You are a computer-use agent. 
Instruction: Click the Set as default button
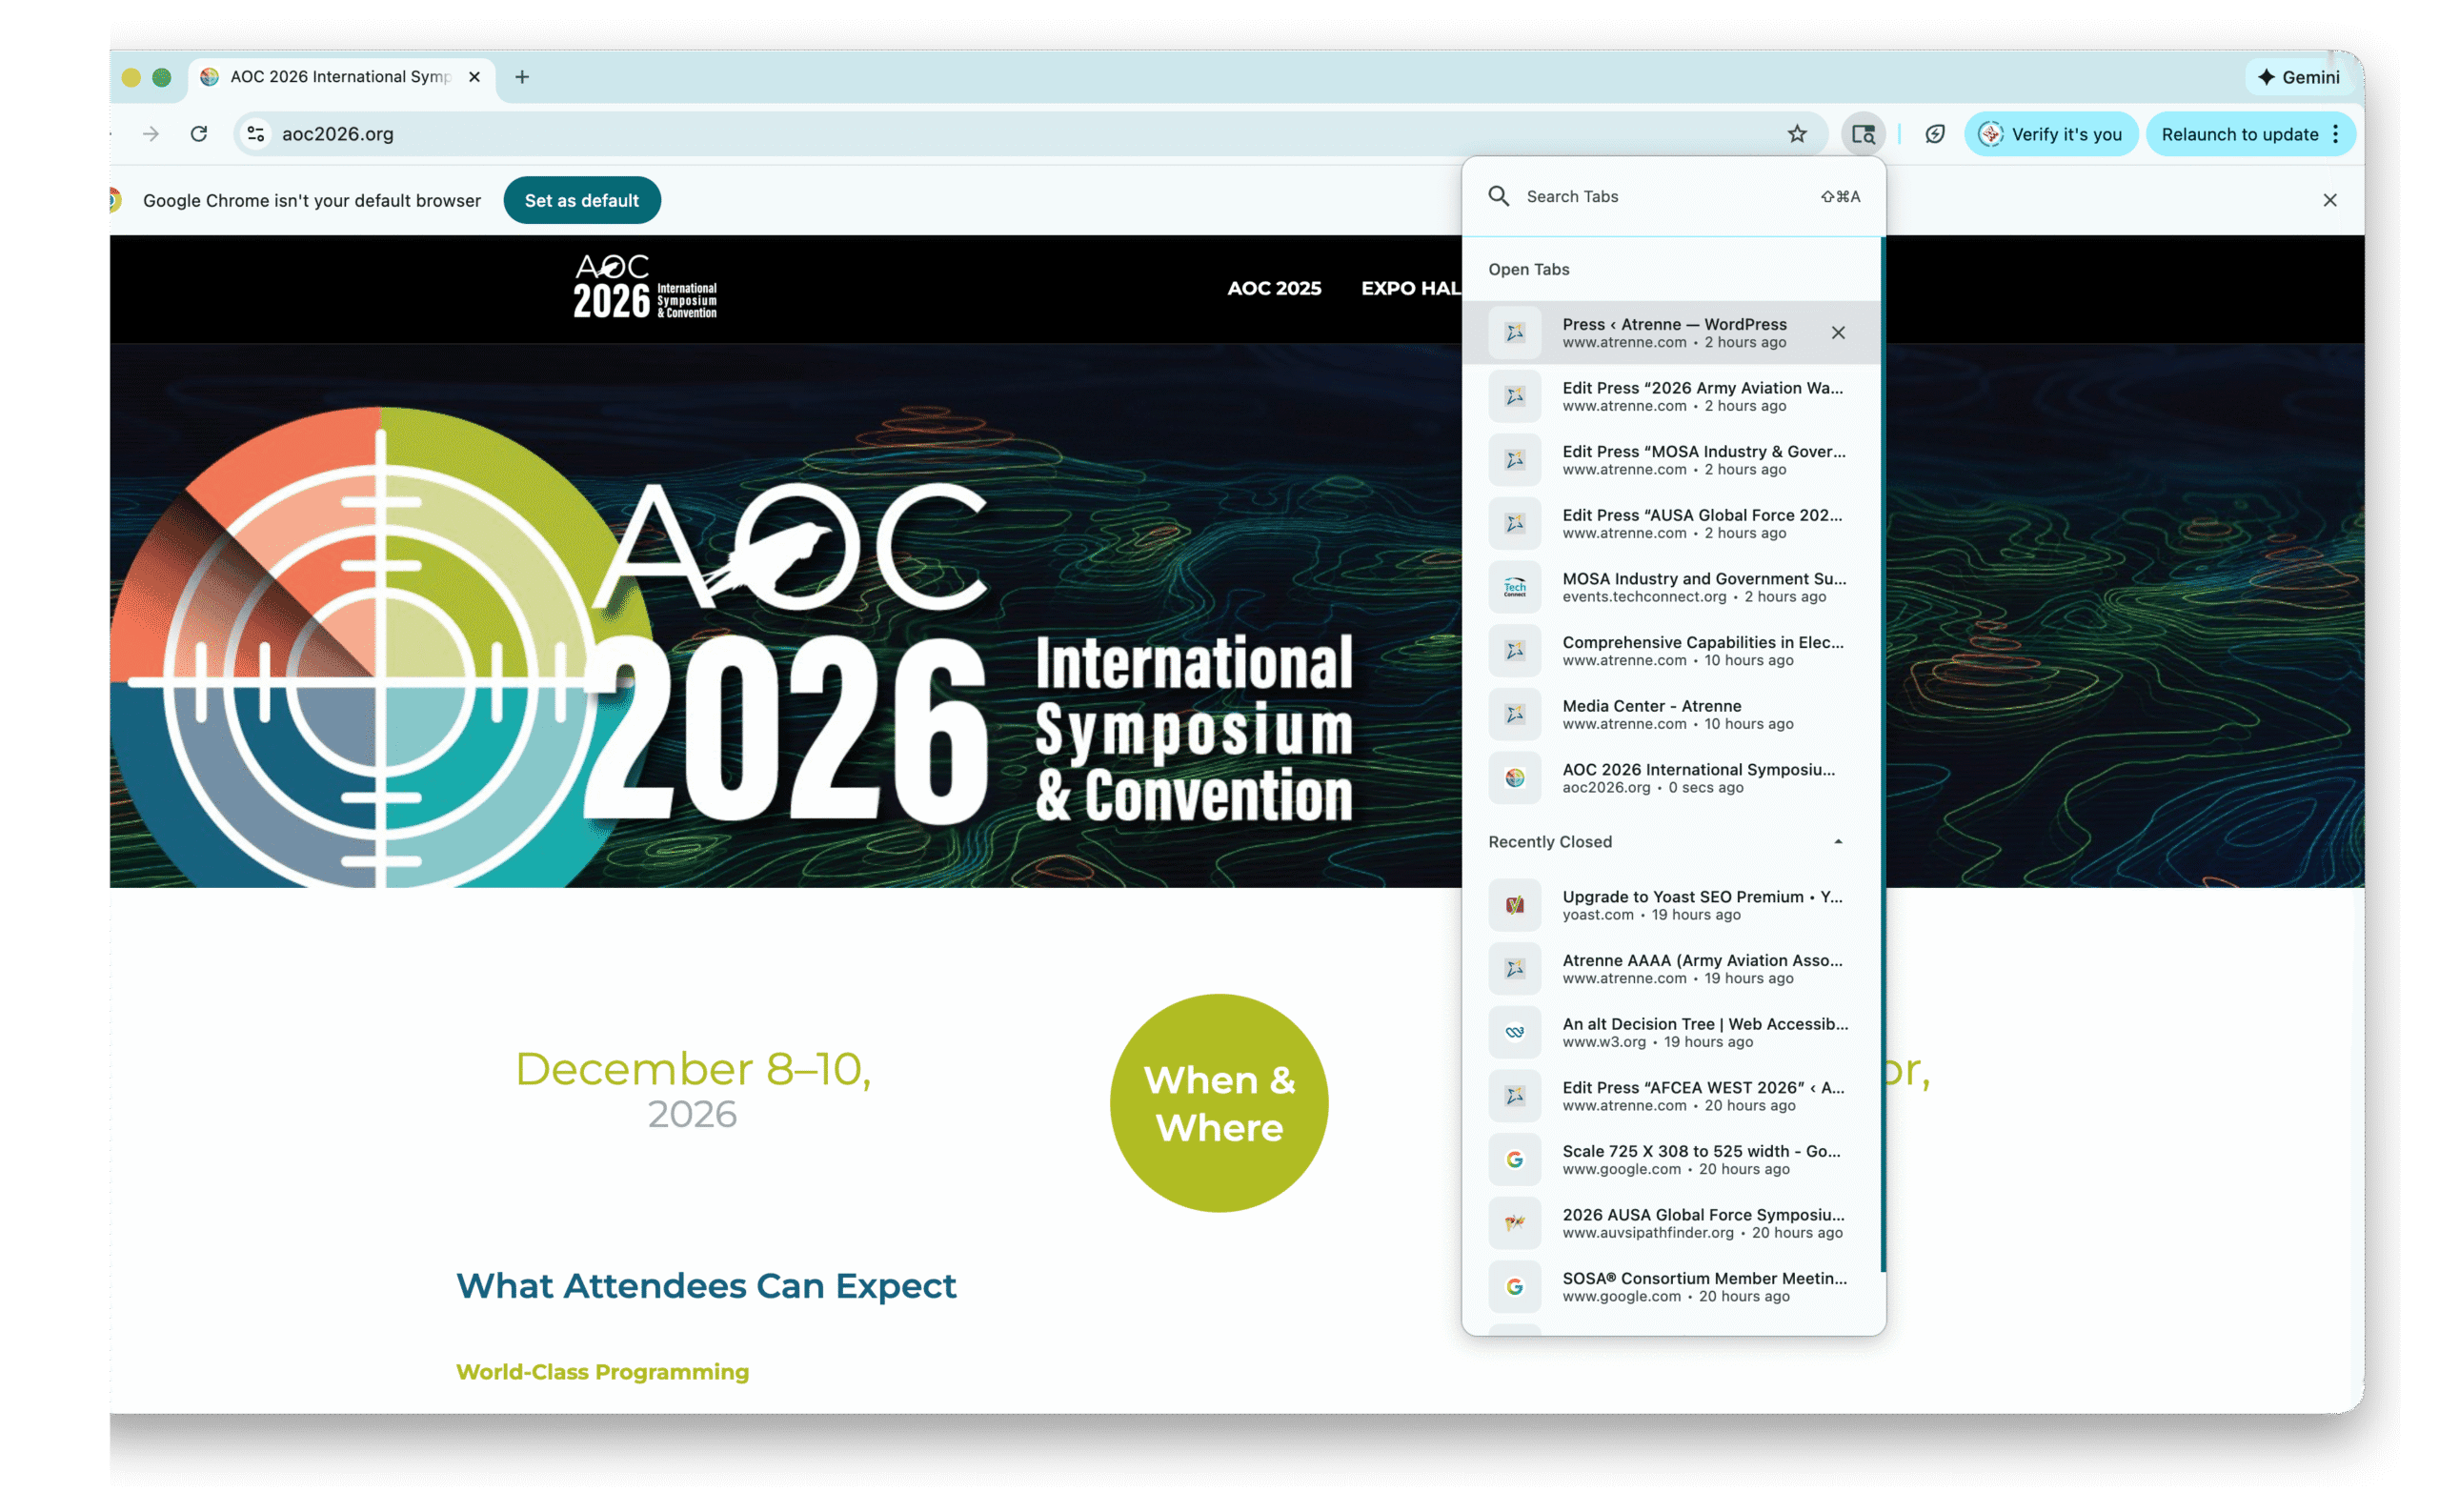coord(582,200)
